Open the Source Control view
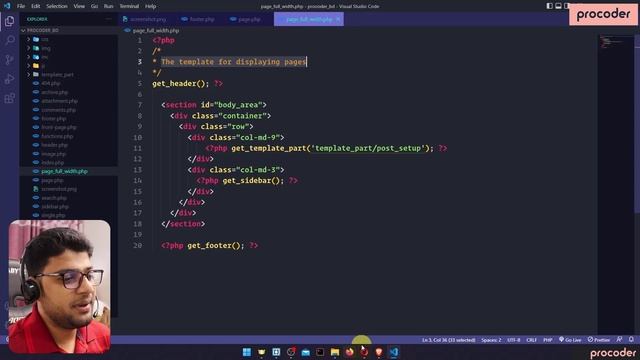 pyautogui.click(x=9, y=60)
